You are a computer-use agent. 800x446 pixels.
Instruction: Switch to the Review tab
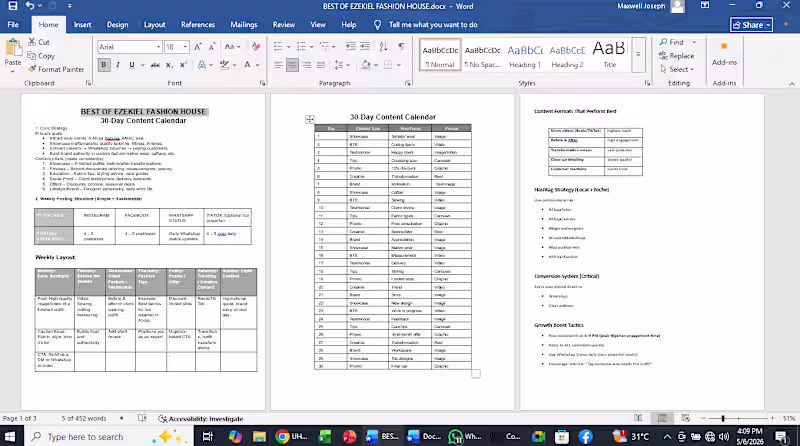point(284,24)
